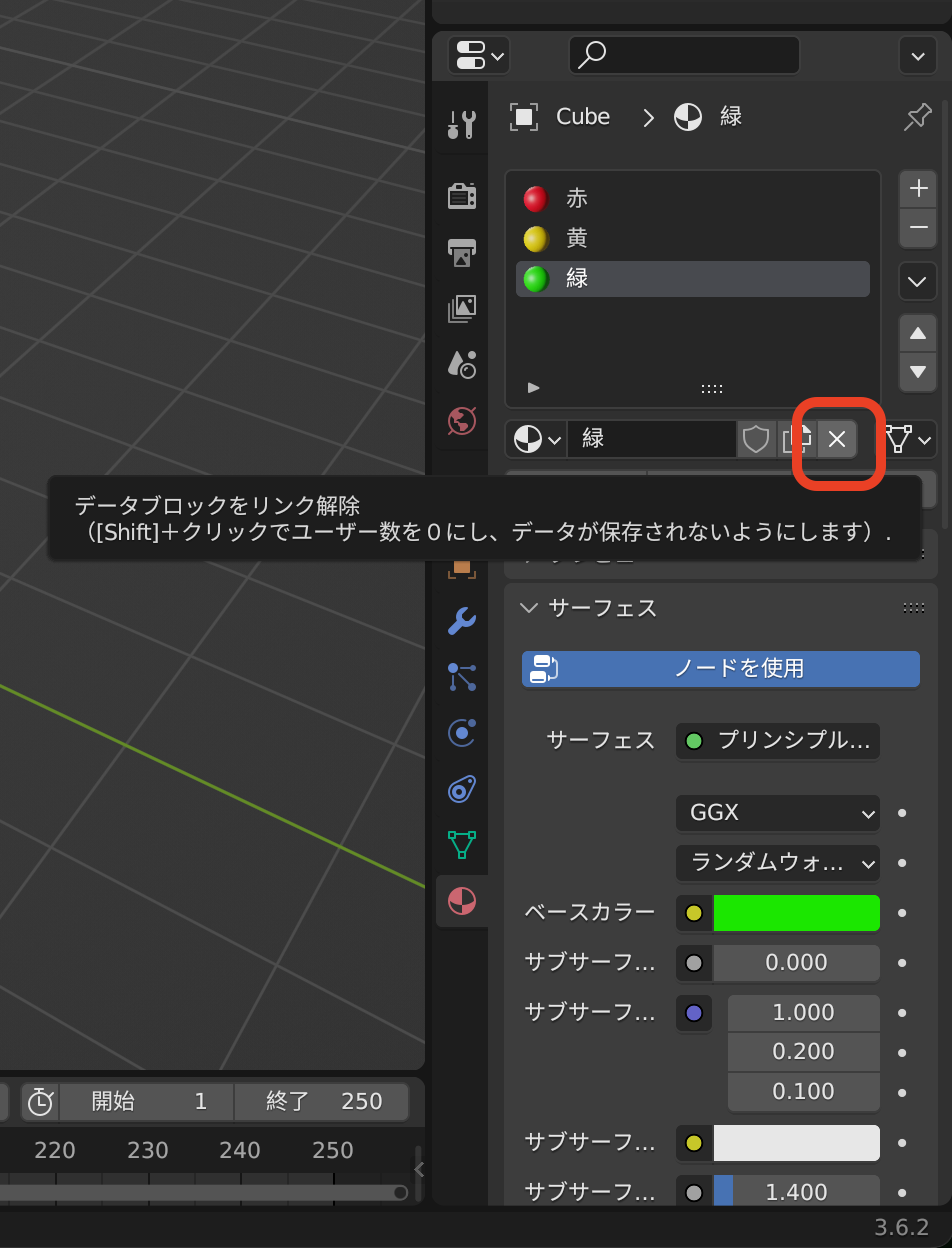Open the View Layer properties tab
The width and height of the screenshot is (952, 1248).
462,308
